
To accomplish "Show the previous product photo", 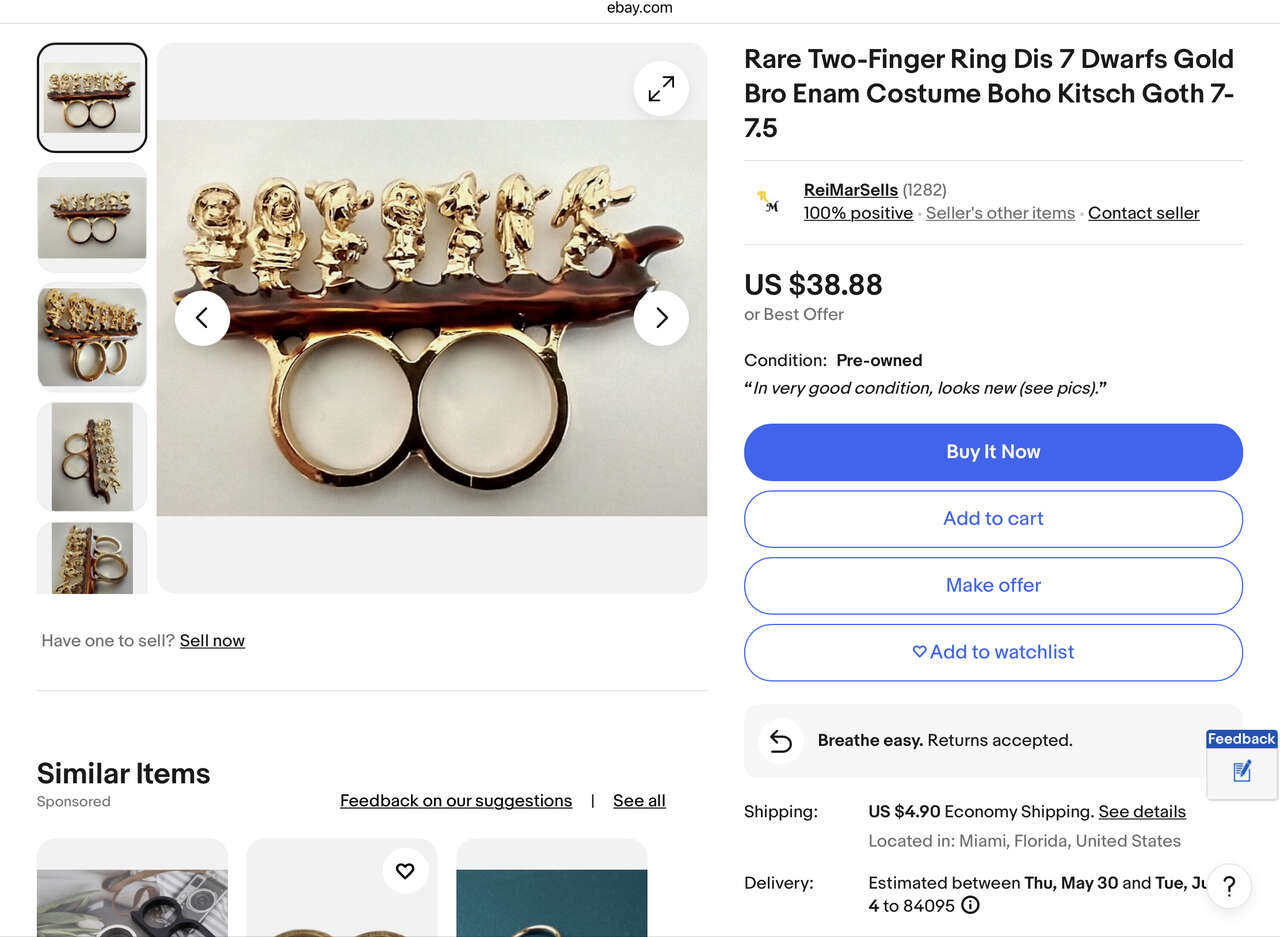I will 202,318.
